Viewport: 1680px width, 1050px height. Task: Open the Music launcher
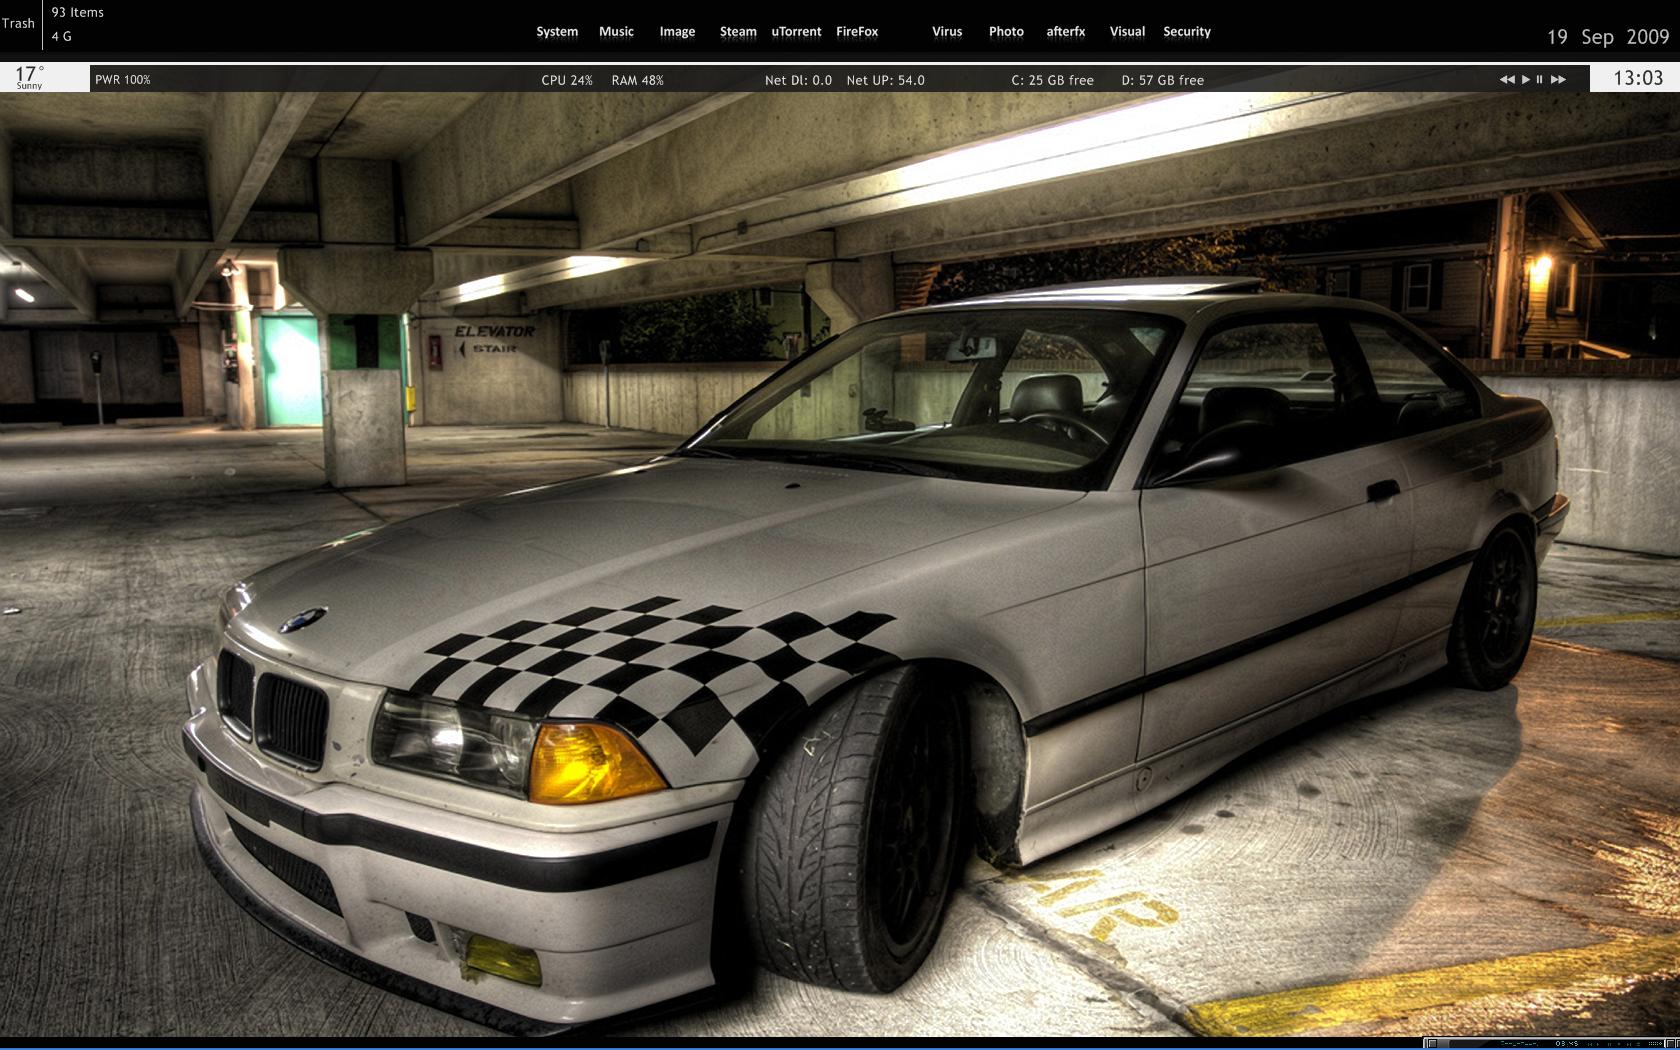[616, 32]
